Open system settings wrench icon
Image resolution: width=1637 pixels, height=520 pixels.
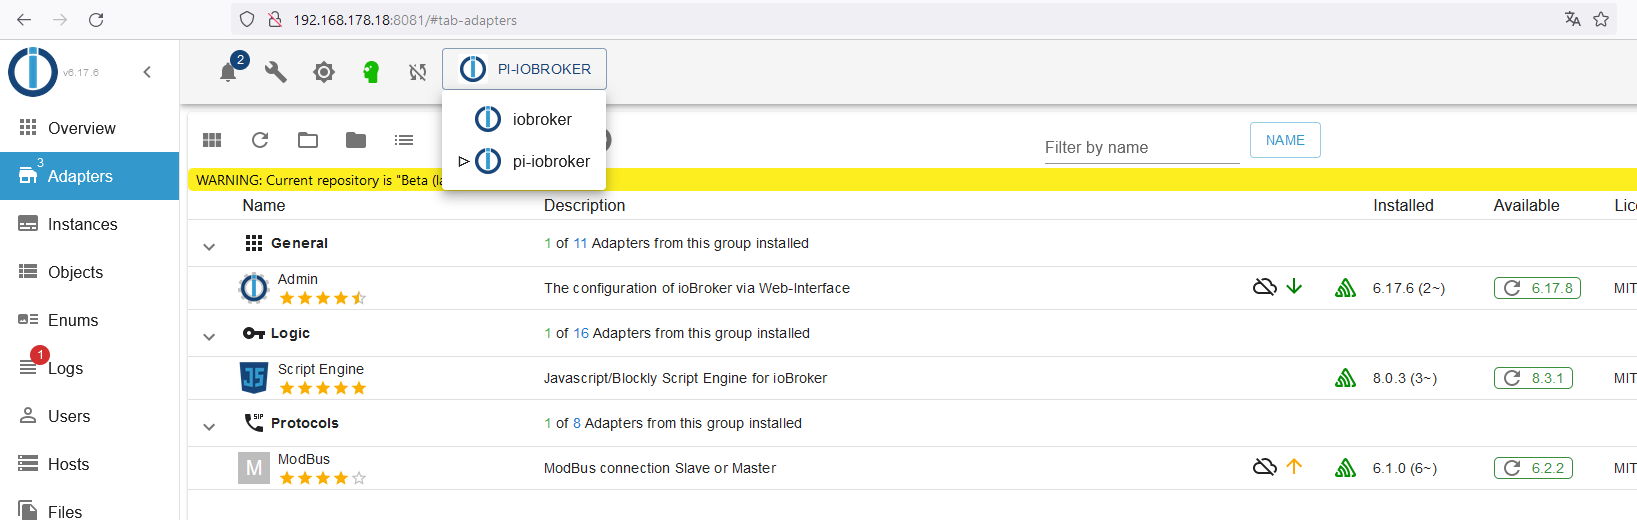[x=276, y=72]
